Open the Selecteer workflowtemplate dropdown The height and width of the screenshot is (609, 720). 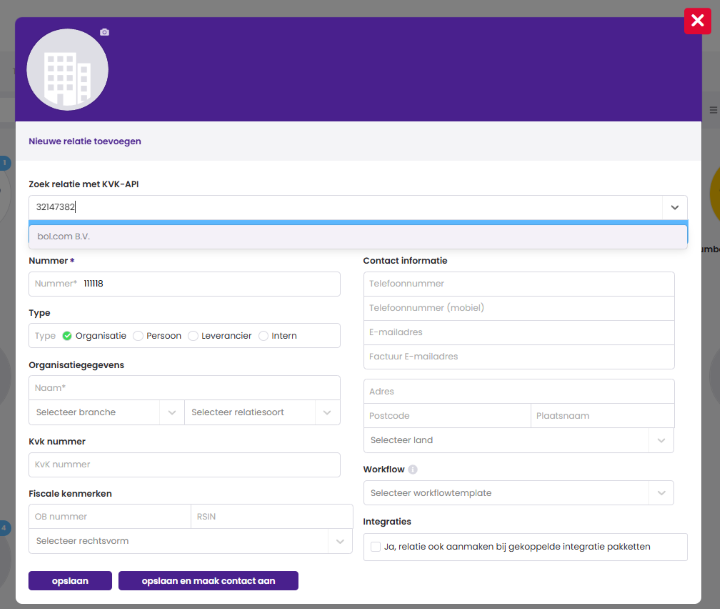[660, 493]
